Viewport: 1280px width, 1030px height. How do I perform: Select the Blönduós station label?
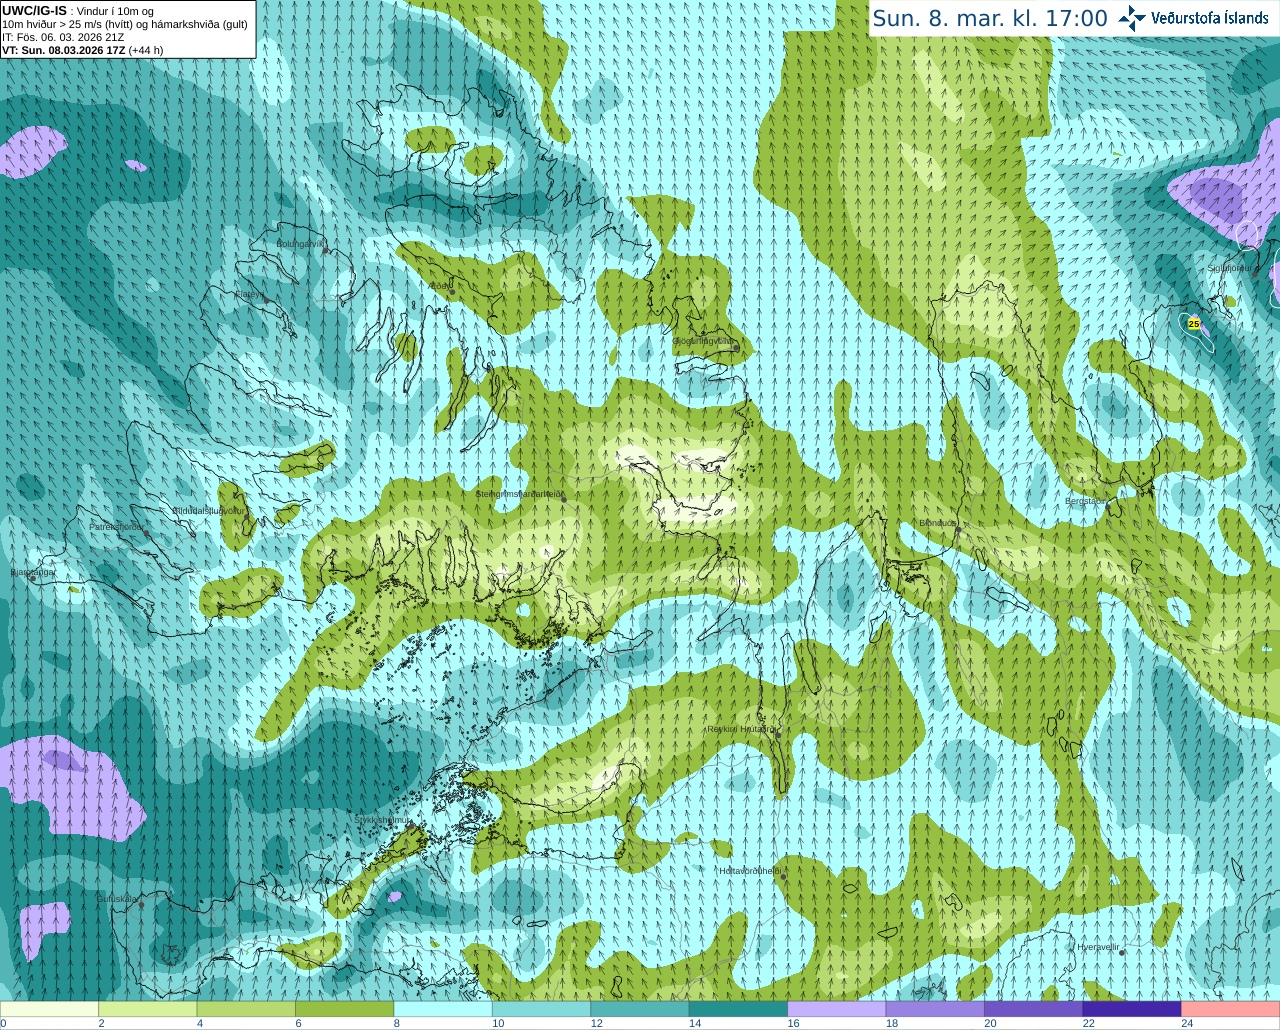(938, 523)
